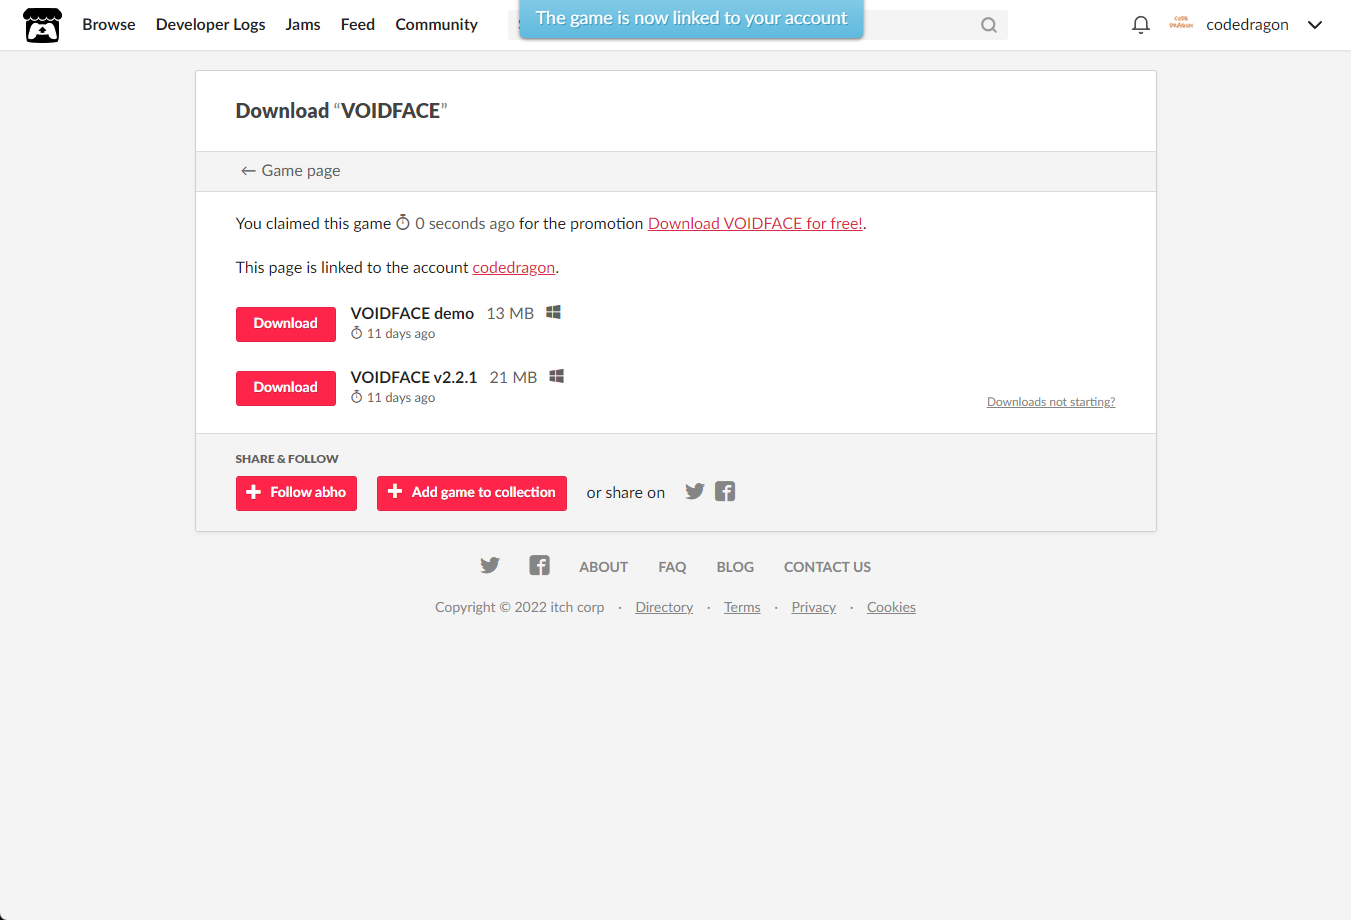
Task: Open the linked codedragon account link
Action: (x=513, y=268)
